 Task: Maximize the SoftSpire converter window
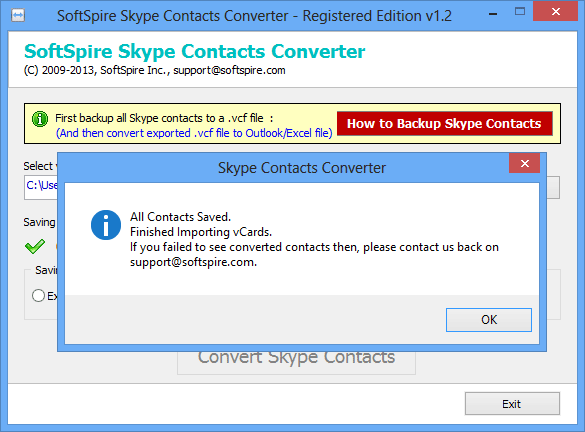[x=520, y=12]
